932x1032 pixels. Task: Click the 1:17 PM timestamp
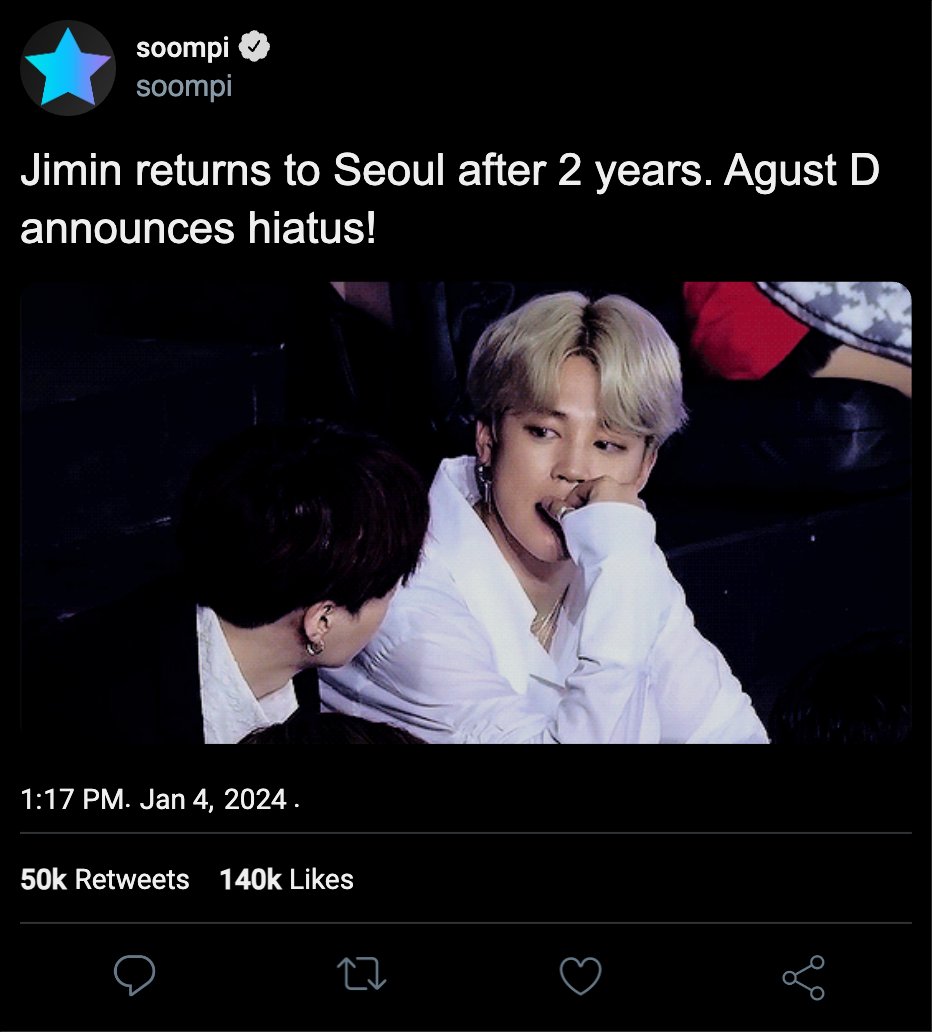click(x=73, y=800)
